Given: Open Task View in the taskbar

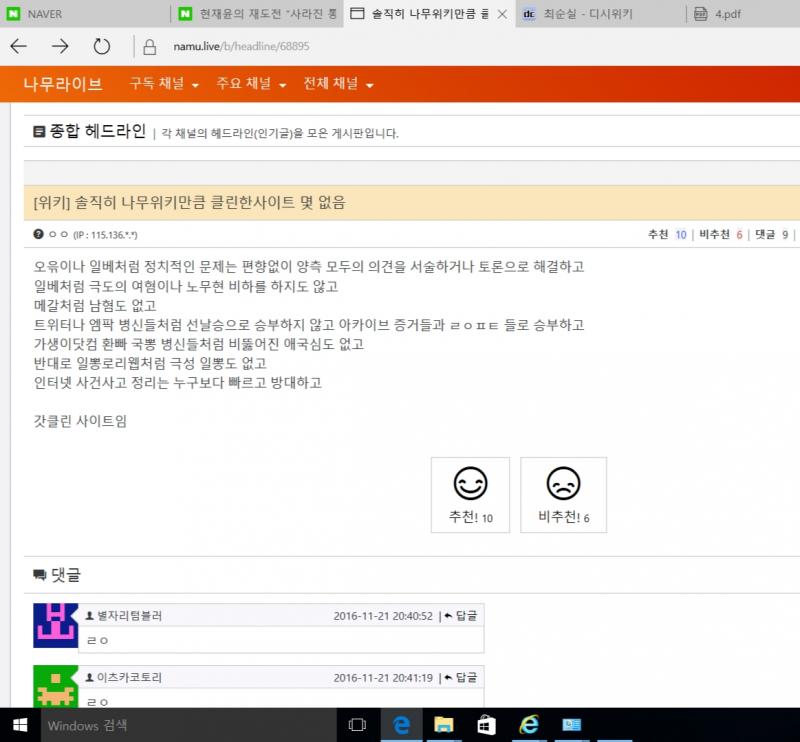Looking at the screenshot, I should click(x=357, y=725).
